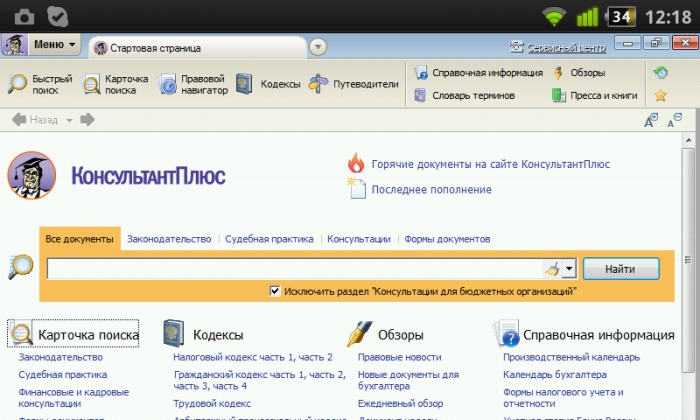700x420 pixels.
Task: Click the forward navigation arrow
Action: click(87, 120)
